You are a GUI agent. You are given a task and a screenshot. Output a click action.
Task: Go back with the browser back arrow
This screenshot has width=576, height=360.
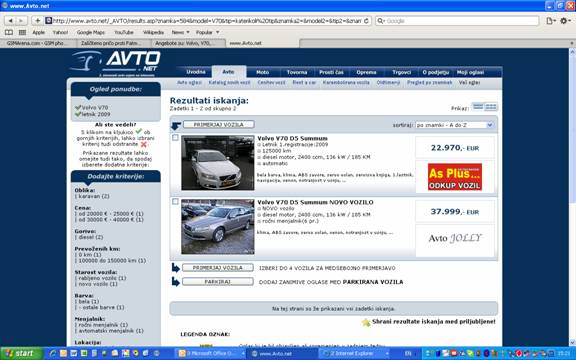tap(11, 21)
